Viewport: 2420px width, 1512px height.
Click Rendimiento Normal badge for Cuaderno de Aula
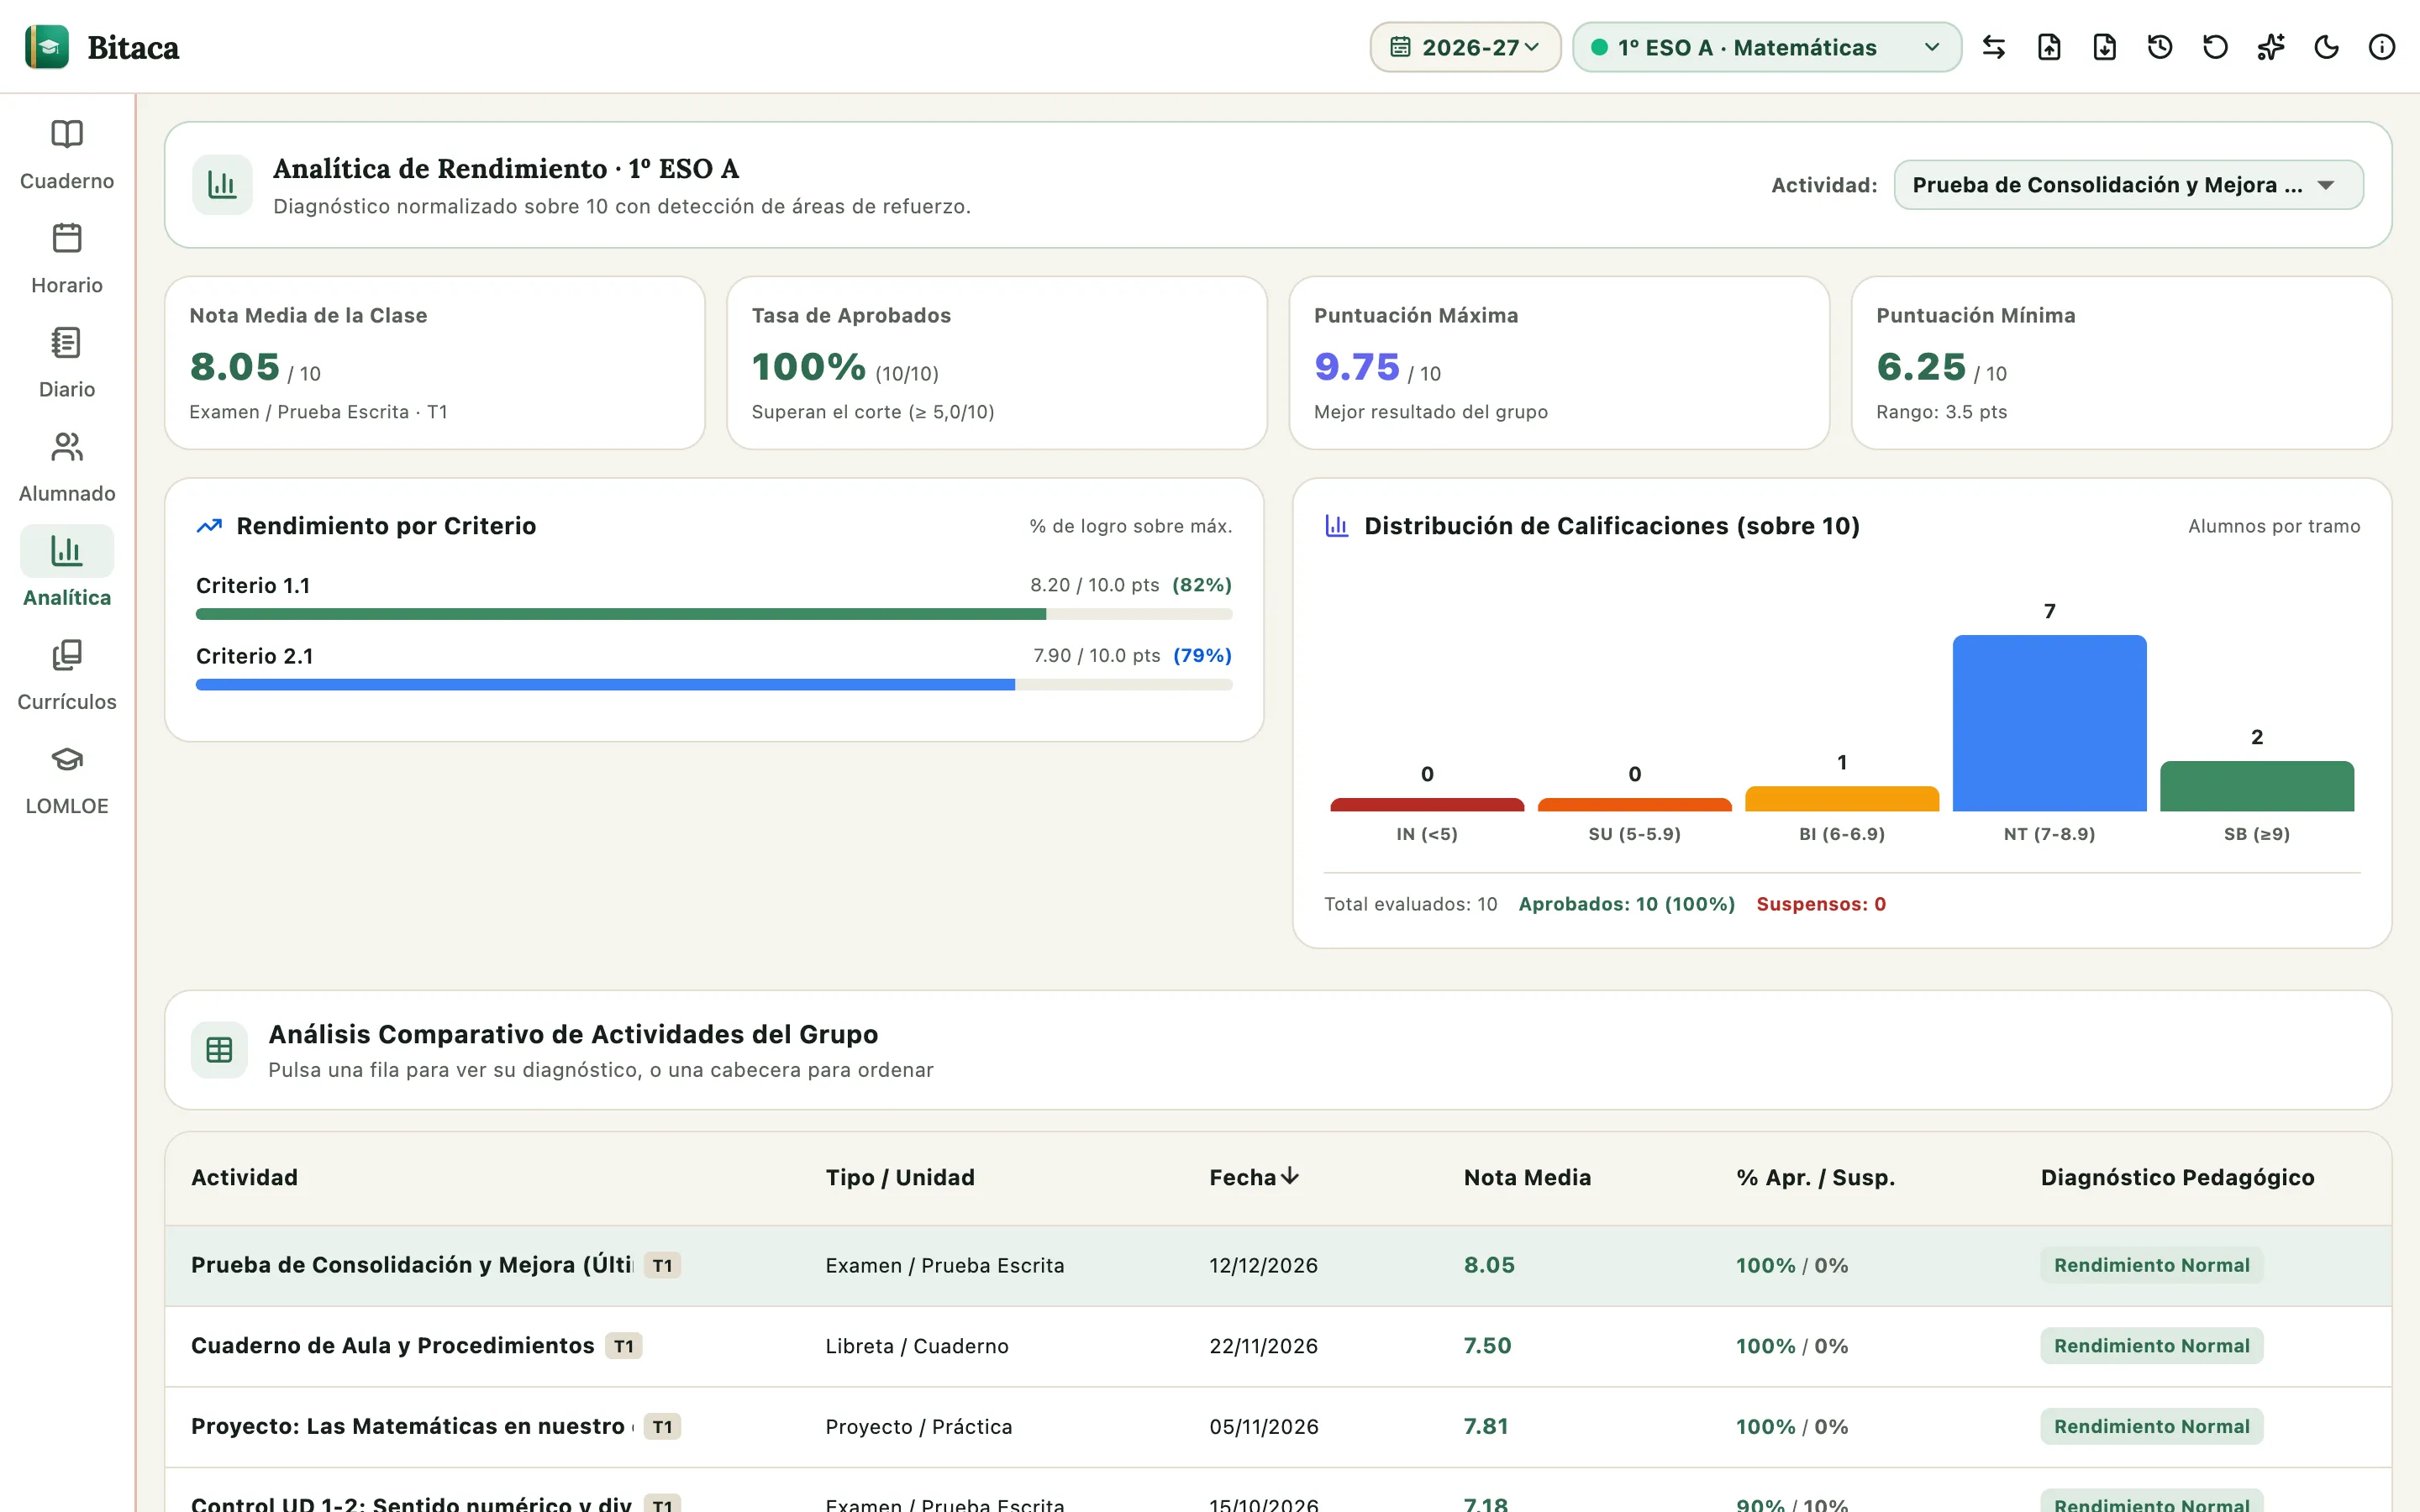tap(2151, 1346)
